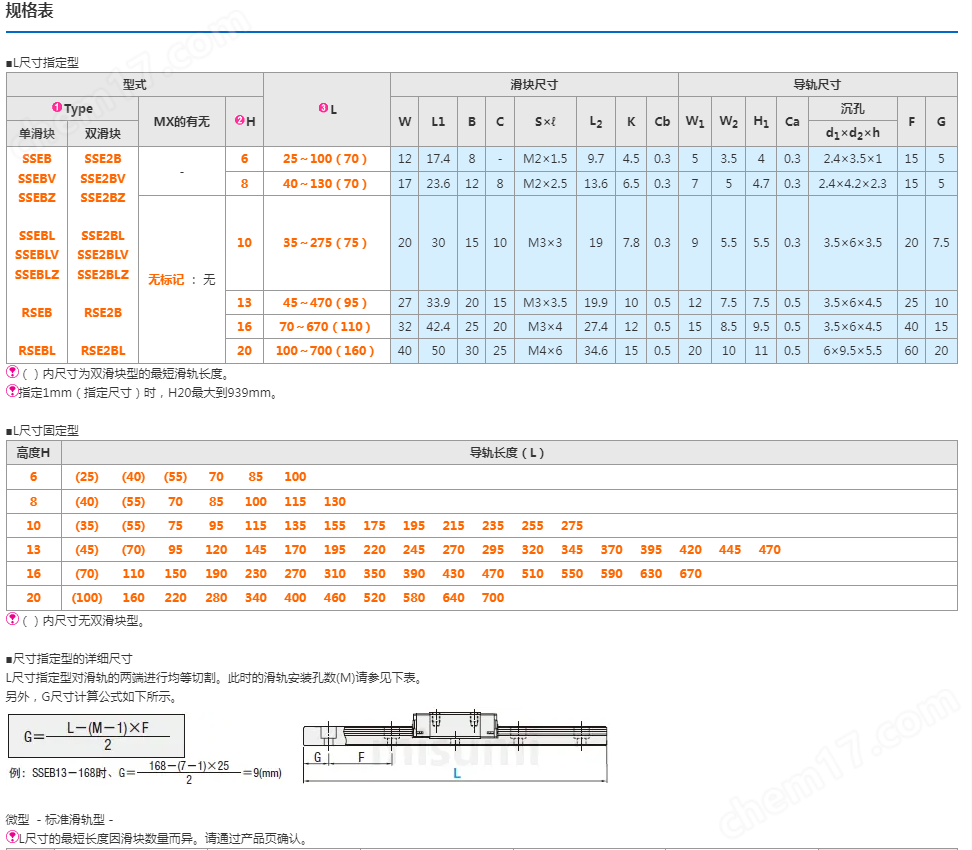Click the 单滑块 sub-header
The image size is (972, 850).
[x=37, y=133]
